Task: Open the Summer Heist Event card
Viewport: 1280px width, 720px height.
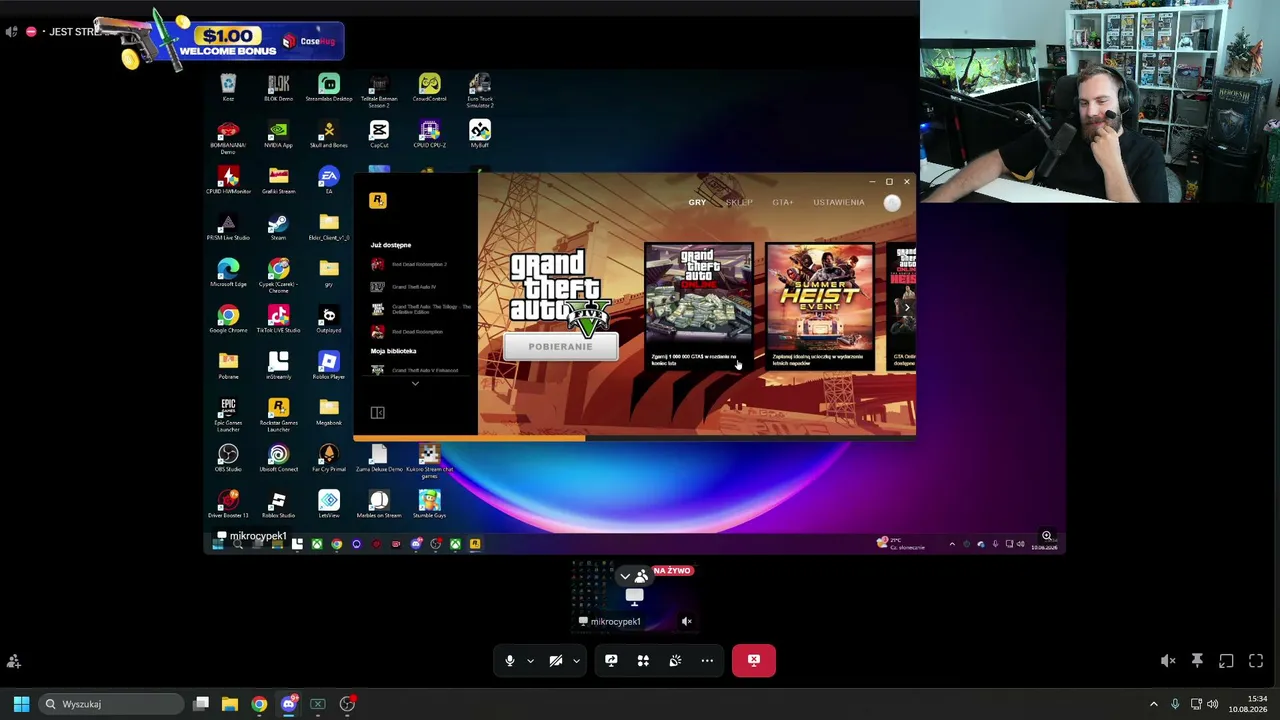Action: point(820,306)
